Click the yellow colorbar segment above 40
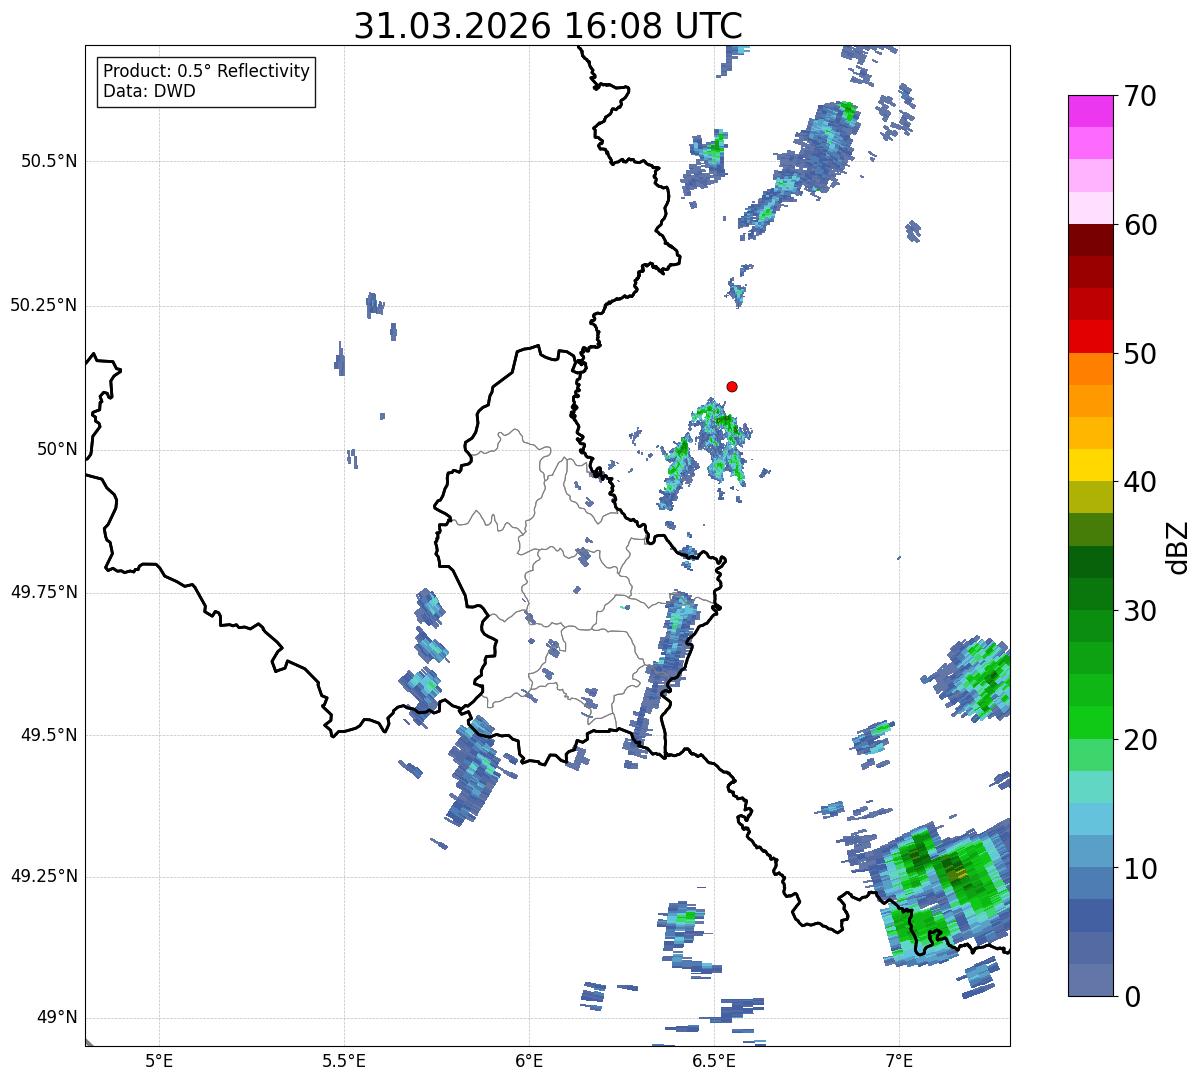 [x=1090, y=466]
